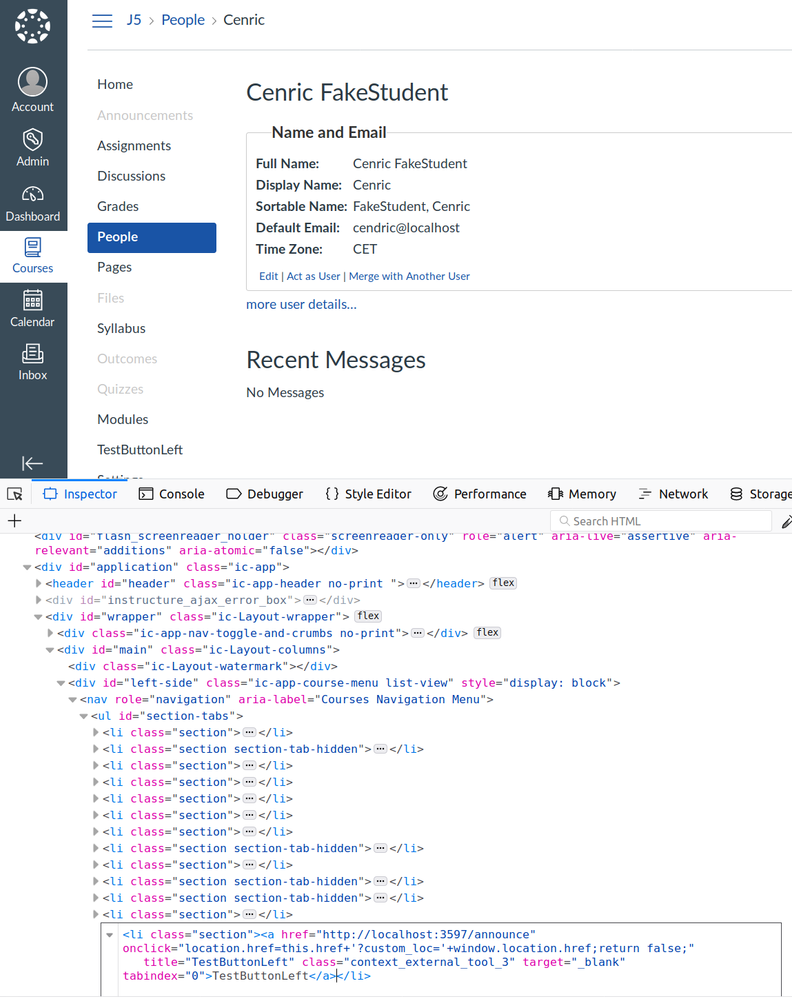
Task: Open the more user details link
Action: click(x=301, y=304)
